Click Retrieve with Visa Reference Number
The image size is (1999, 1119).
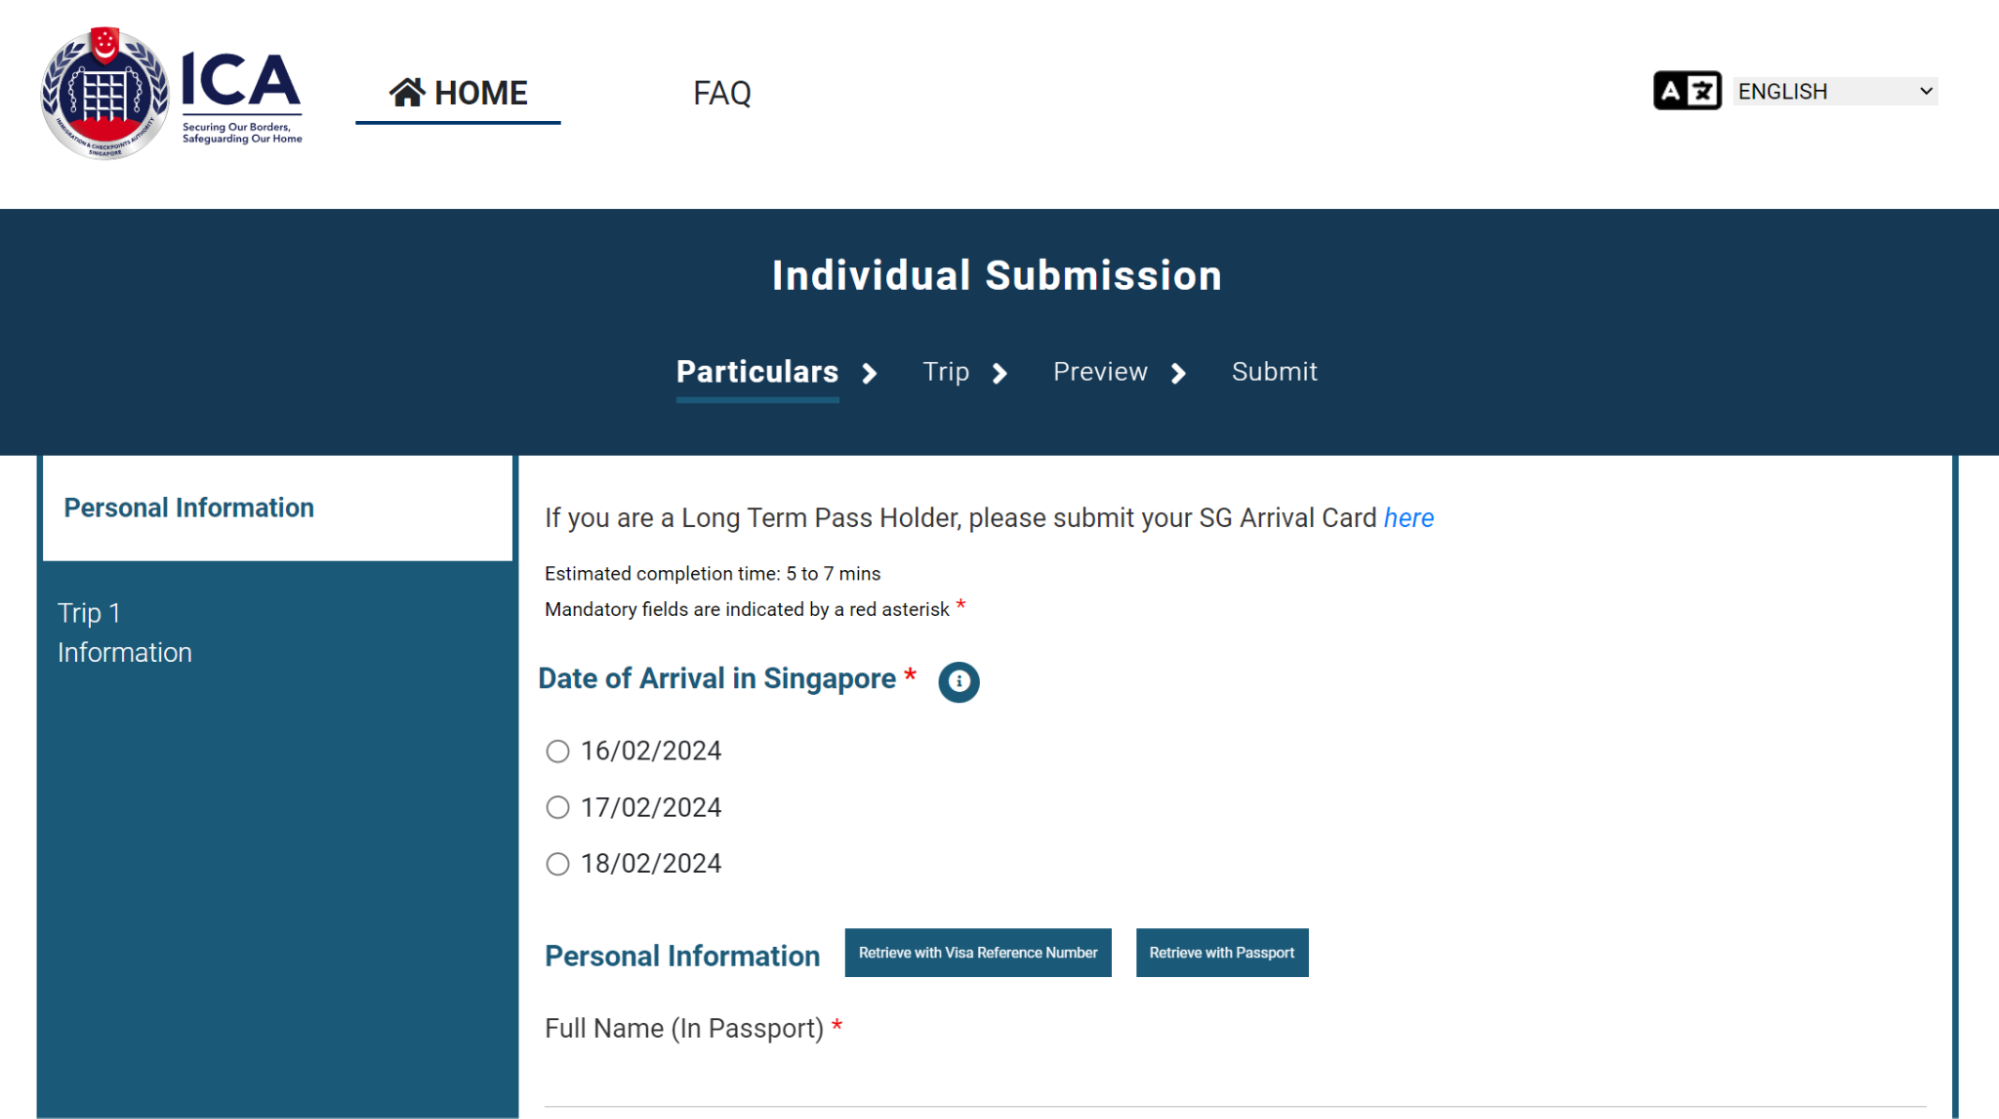click(977, 952)
